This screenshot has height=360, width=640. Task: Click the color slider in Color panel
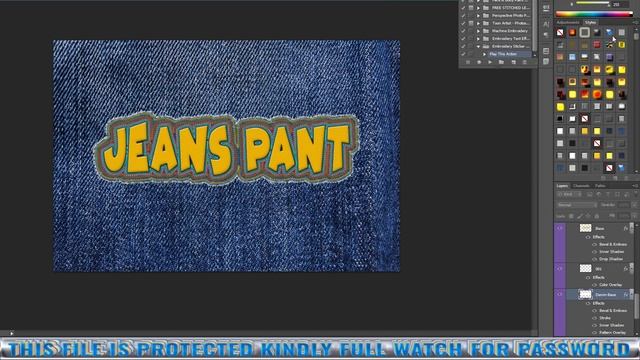[592, 4]
